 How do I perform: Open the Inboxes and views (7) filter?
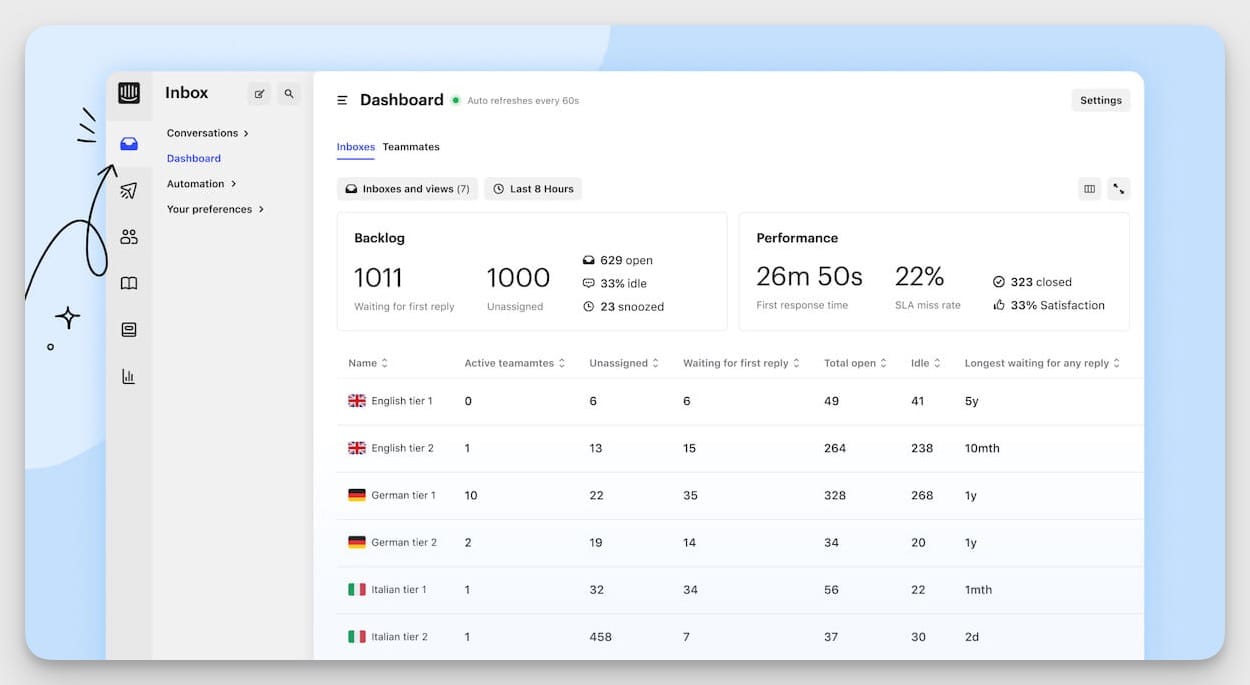(x=407, y=188)
